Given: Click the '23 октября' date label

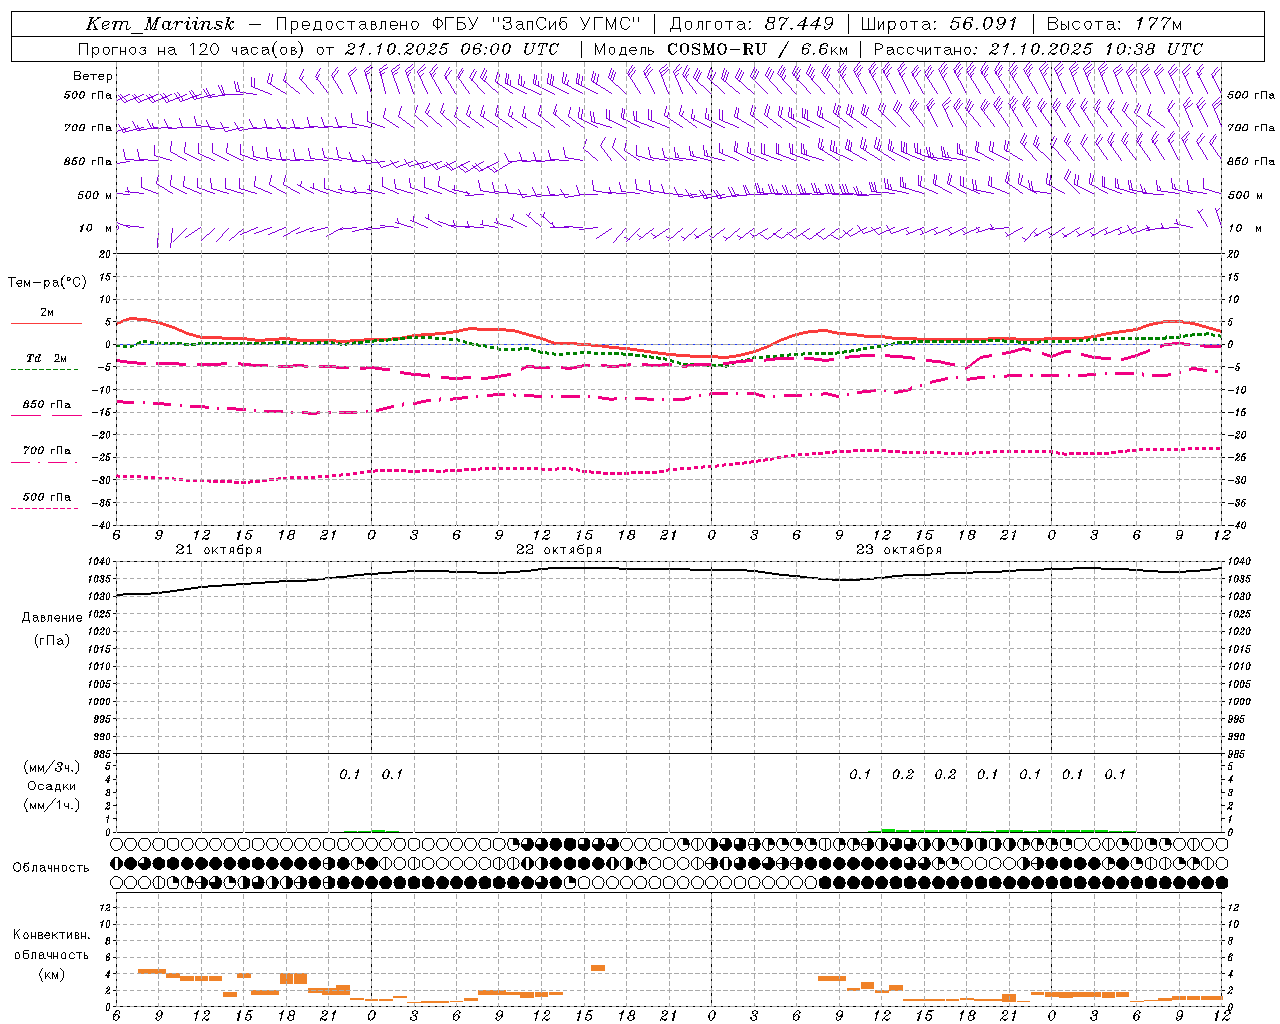Looking at the screenshot, I should click(x=899, y=550).
